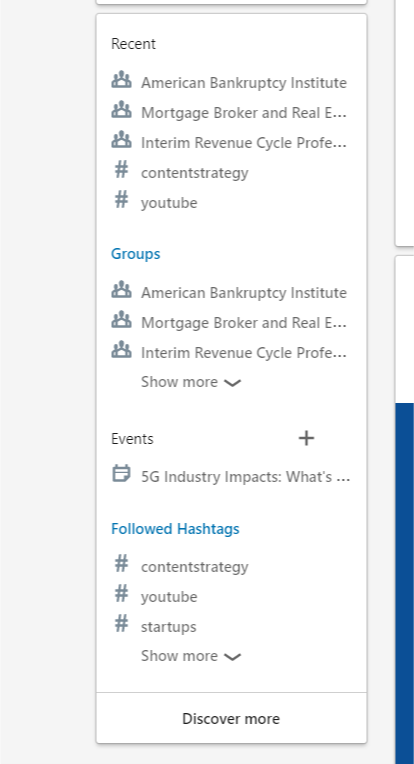414x764 pixels.
Task: Open contentstrategy under Followed Hashtags
Action: tap(195, 567)
